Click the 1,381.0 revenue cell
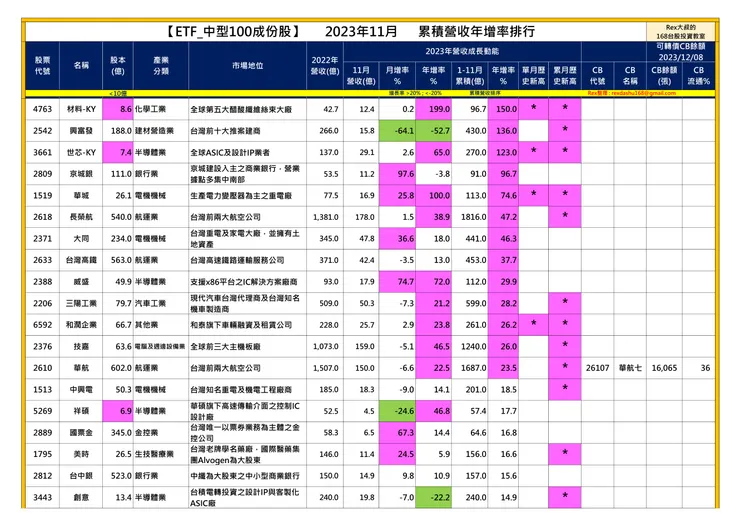The height and width of the screenshot is (523, 740). 325,217
